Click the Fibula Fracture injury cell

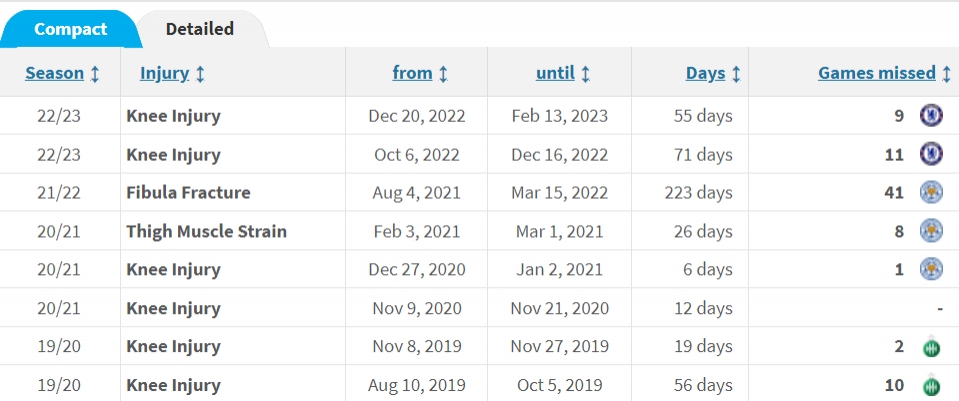(188, 193)
